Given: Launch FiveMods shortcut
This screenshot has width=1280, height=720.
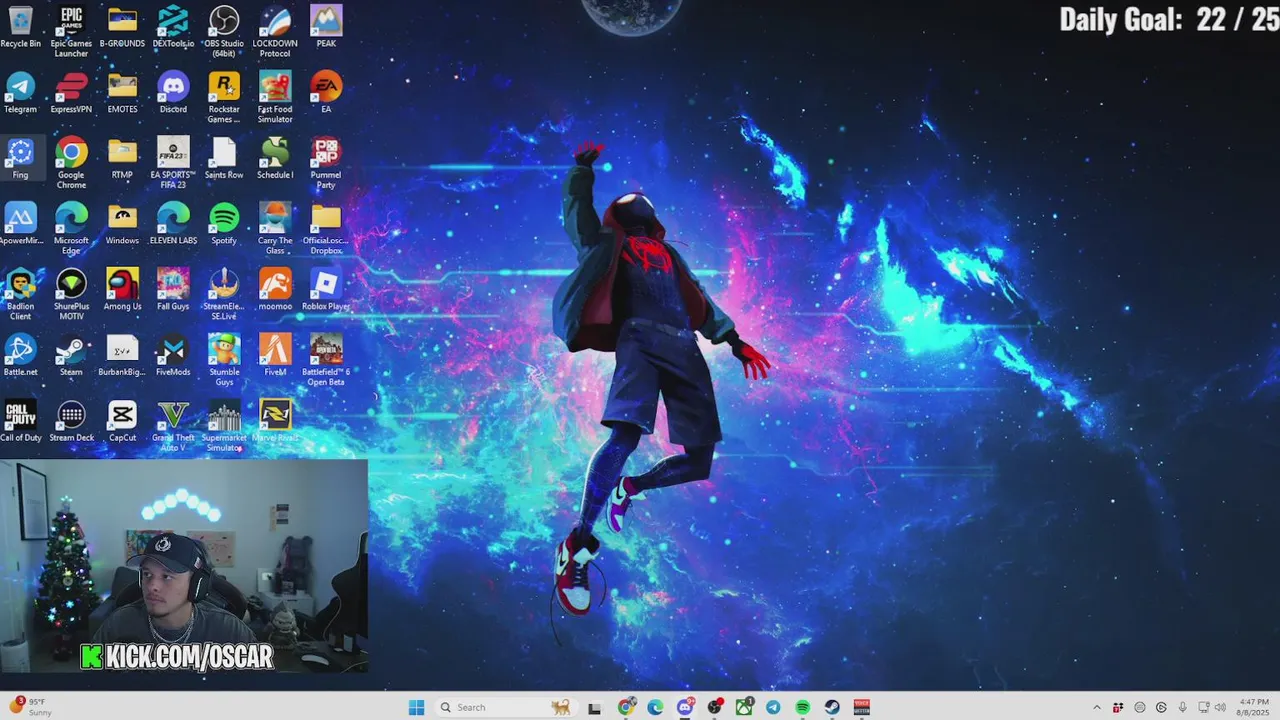Looking at the screenshot, I should click(173, 355).
